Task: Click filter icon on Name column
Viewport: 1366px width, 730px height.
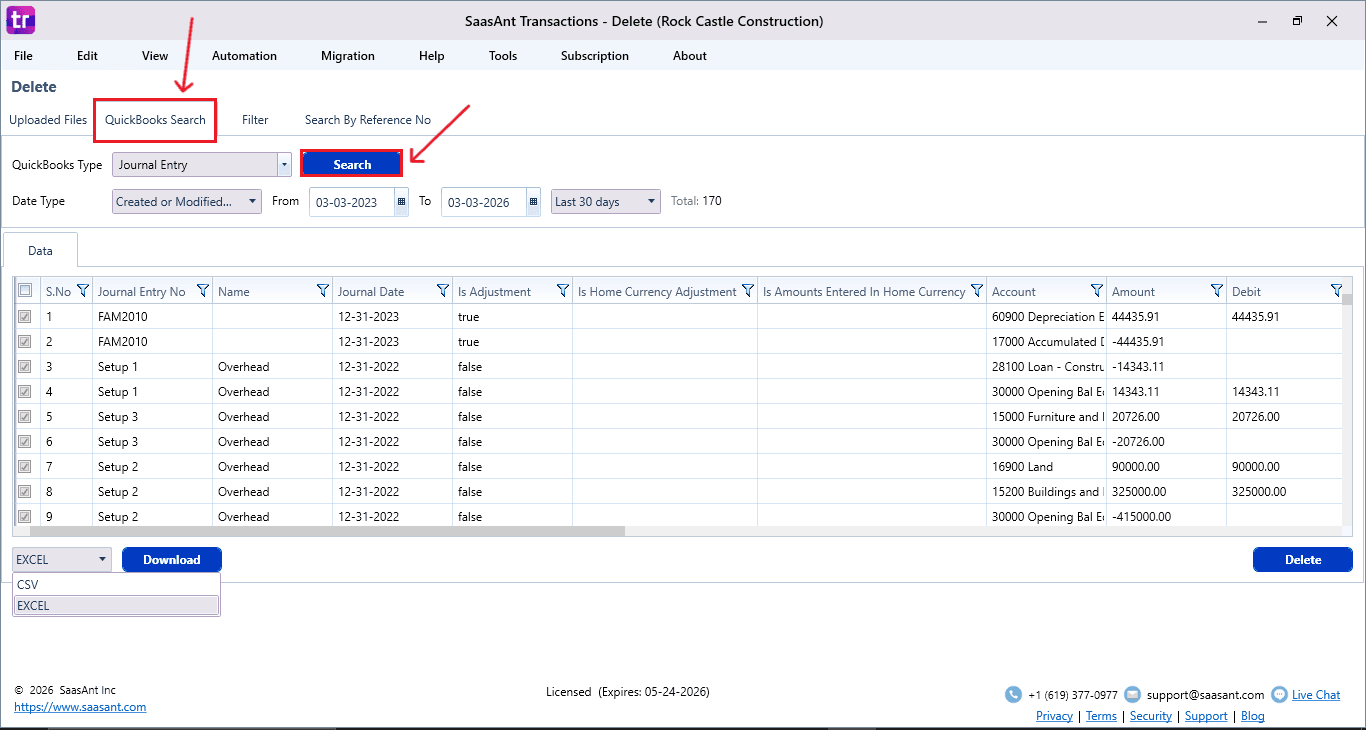Action: coord(323,291)
